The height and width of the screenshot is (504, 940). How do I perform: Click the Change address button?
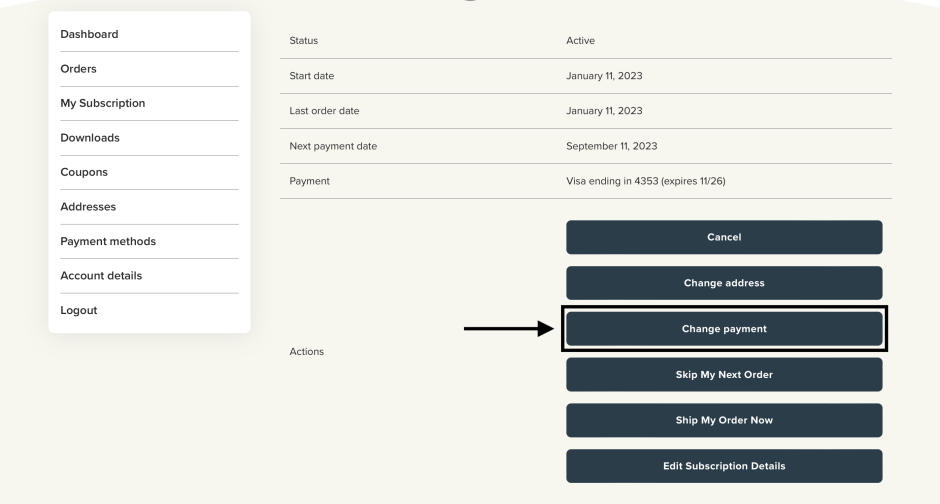(x=724, y=283)
